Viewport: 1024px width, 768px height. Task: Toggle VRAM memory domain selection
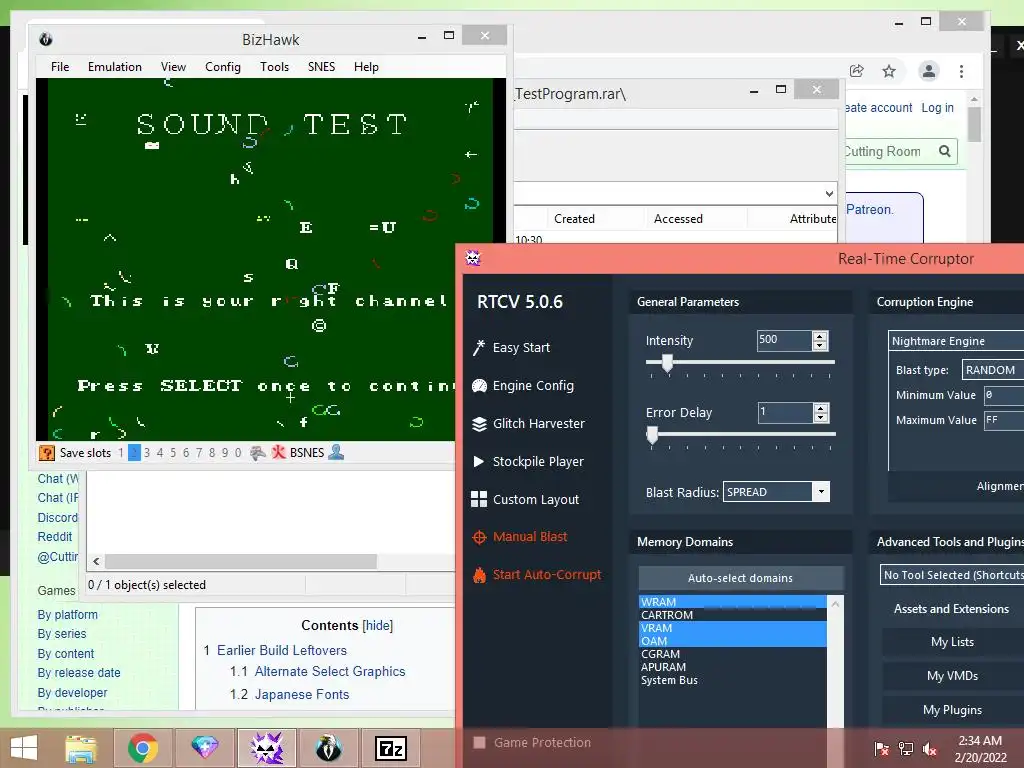coord(732,628)
